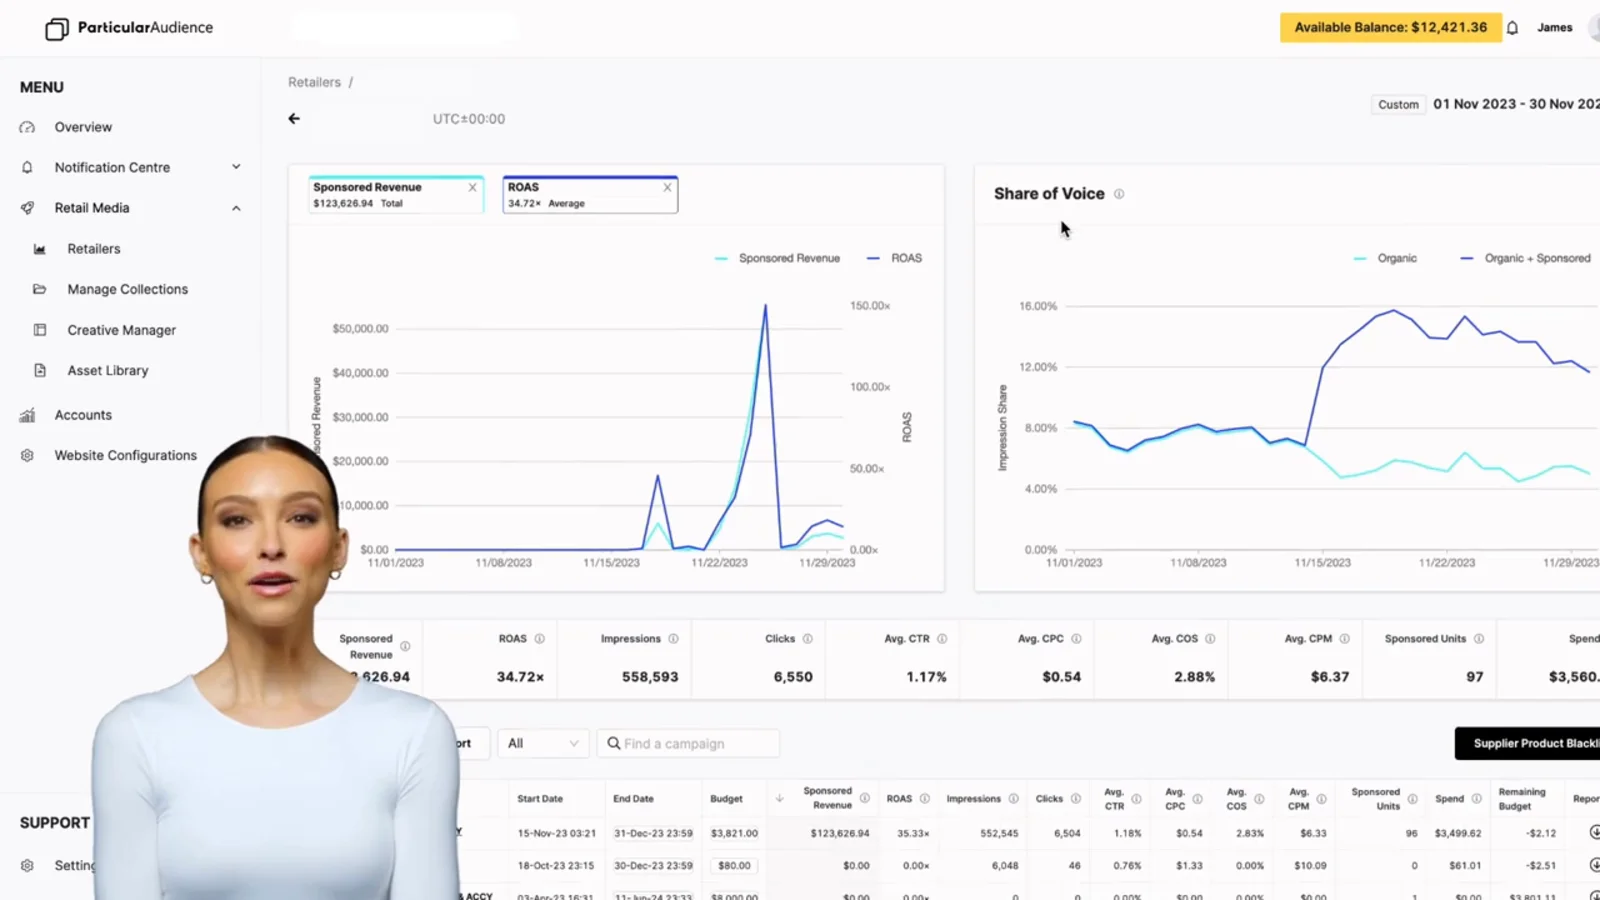Click the End Date column header
Screen dimensions: 1600x900
tap(633, 799)
